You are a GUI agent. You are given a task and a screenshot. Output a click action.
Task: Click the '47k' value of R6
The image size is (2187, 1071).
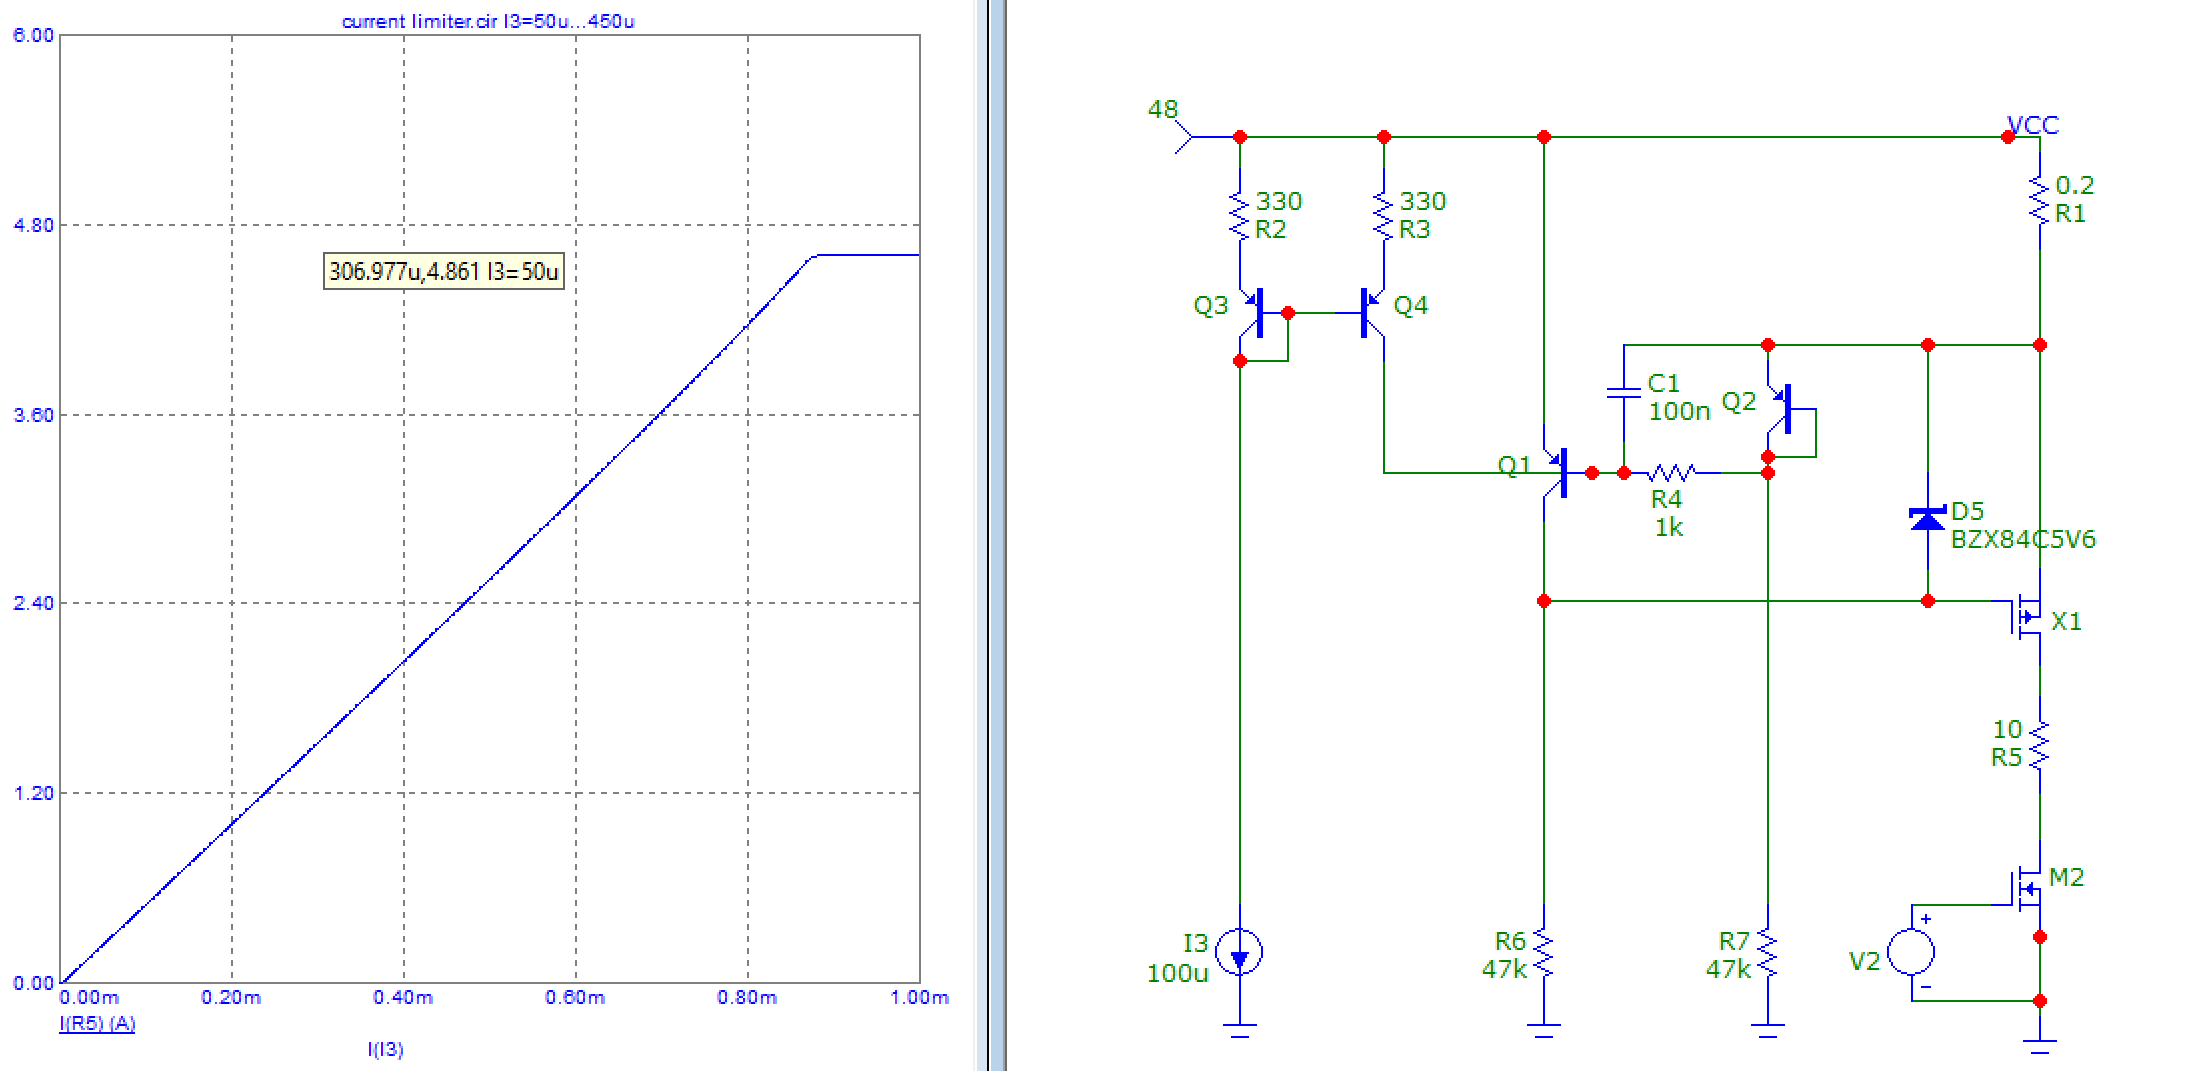(1504, 969)
